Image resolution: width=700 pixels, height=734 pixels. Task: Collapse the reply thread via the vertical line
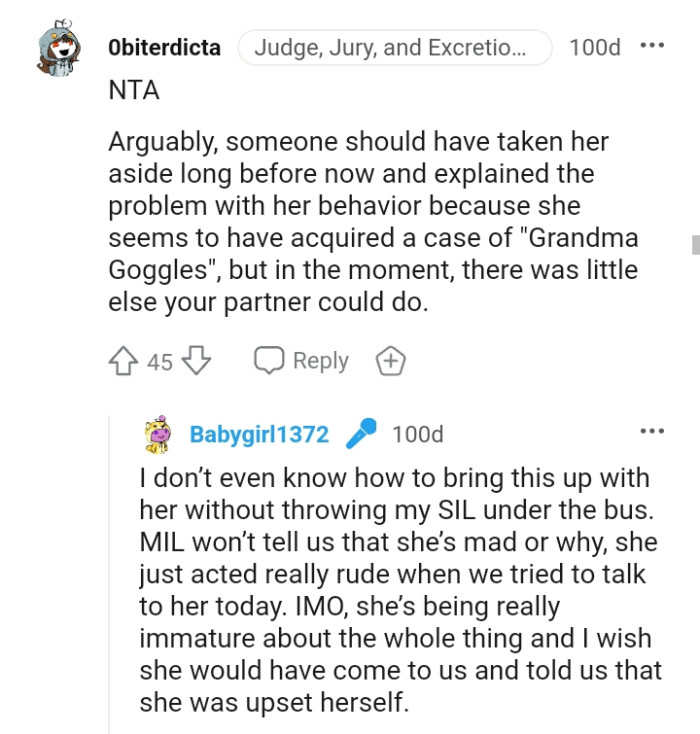click(x=109, y=570)
